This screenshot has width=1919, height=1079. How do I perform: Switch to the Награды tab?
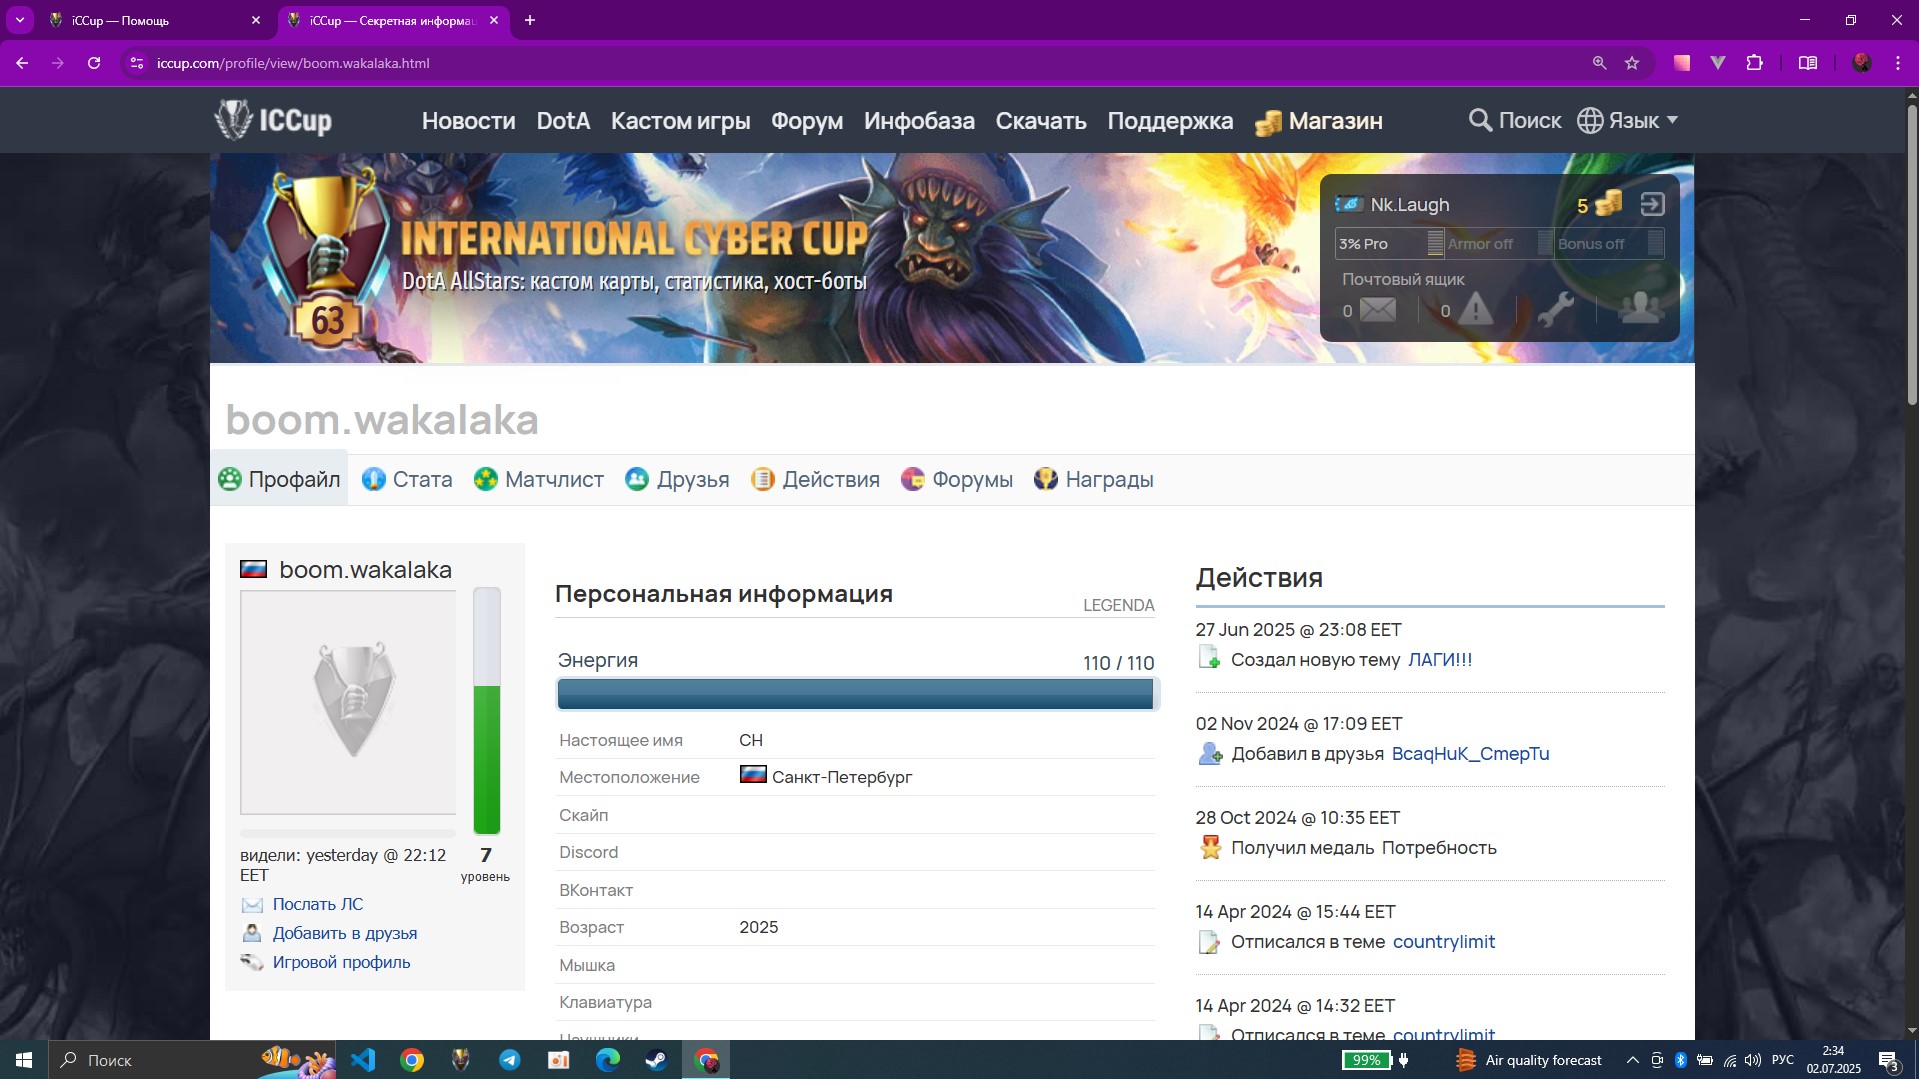(x=1093, y=479)
